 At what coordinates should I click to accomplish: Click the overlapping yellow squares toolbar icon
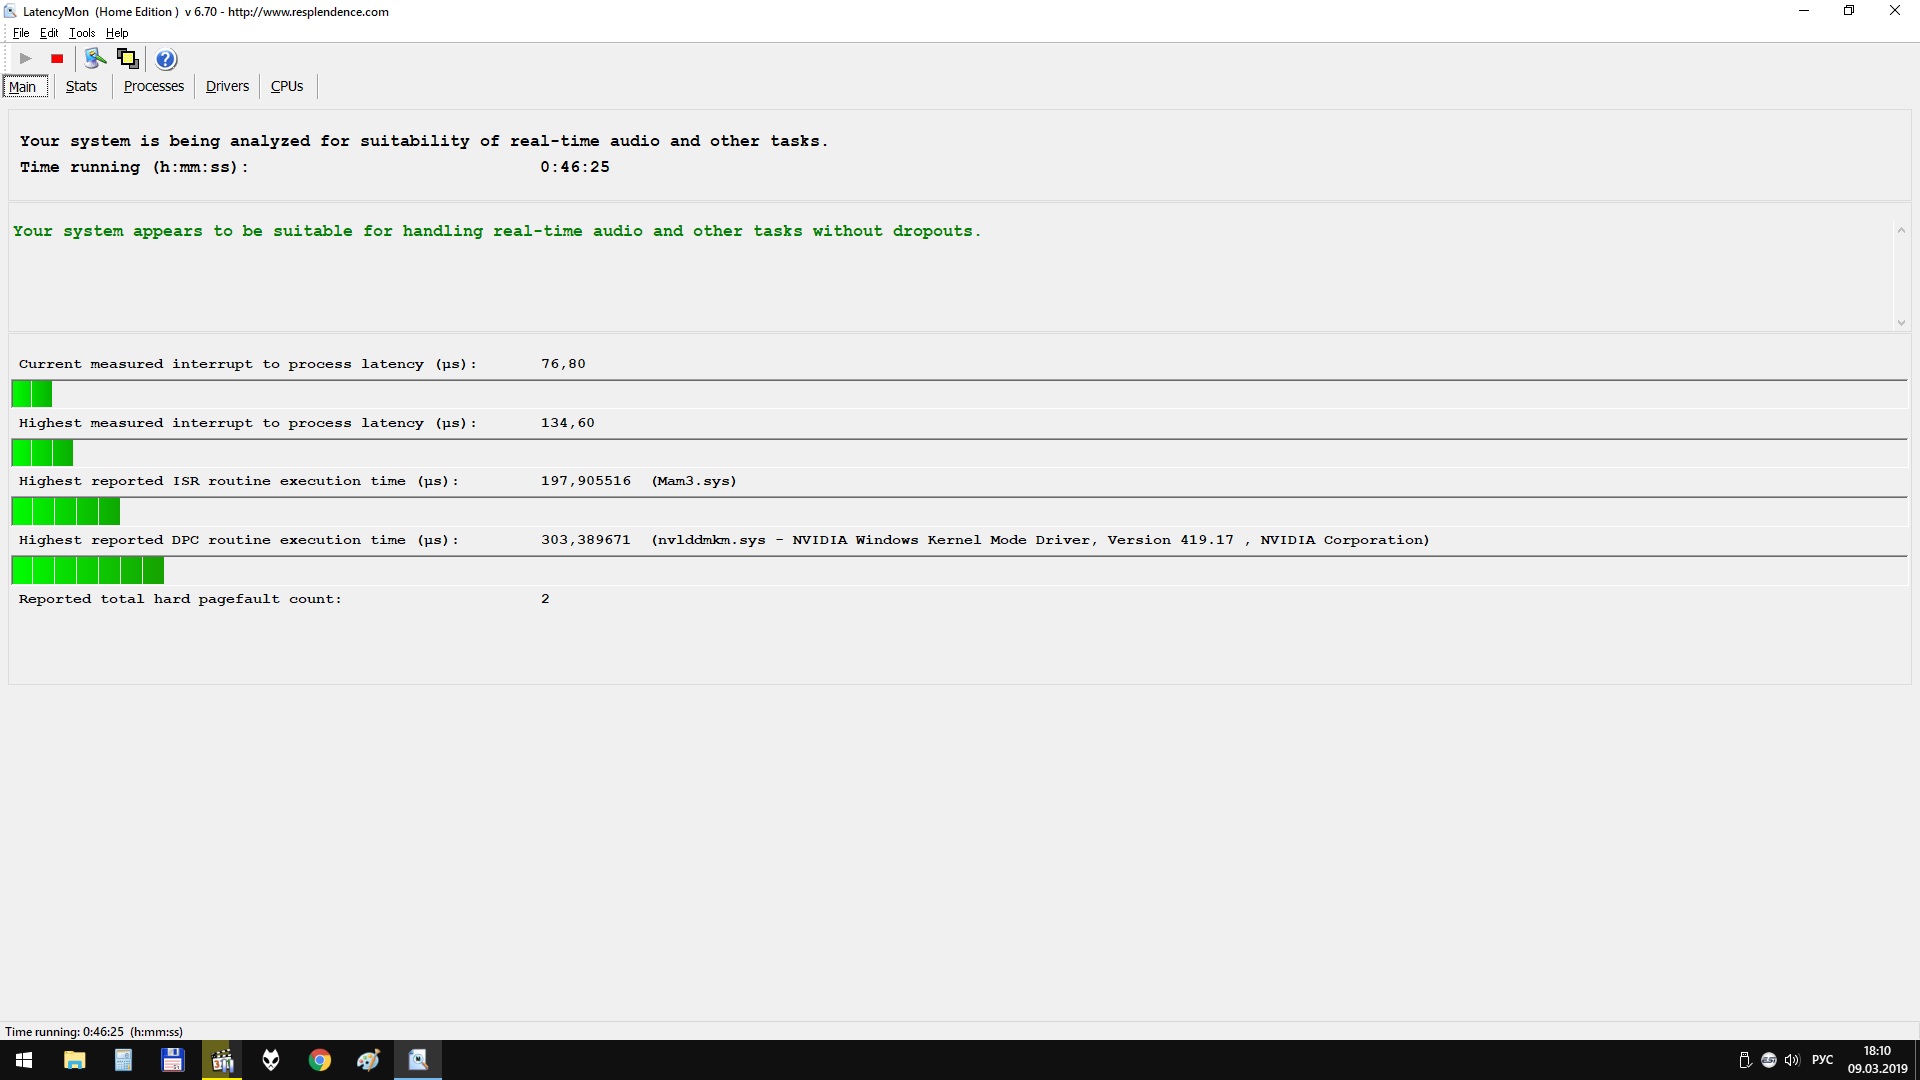pyautogui.click(x=128, y=59)
